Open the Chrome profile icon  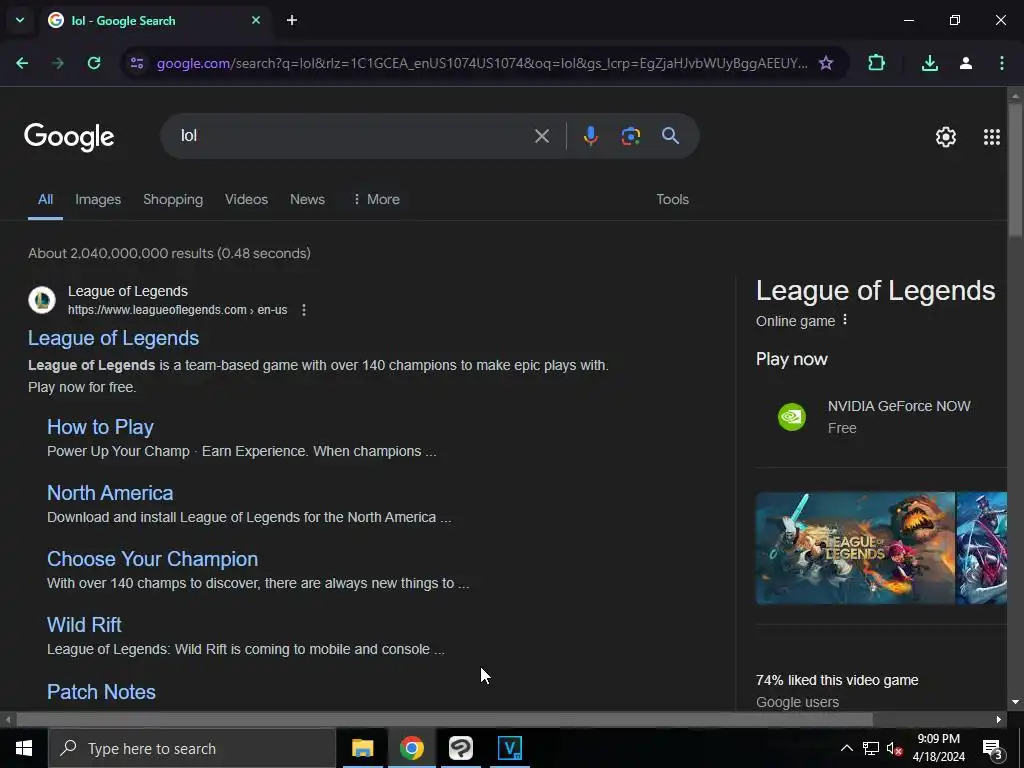pyautogui.click(x=966, y=63)
